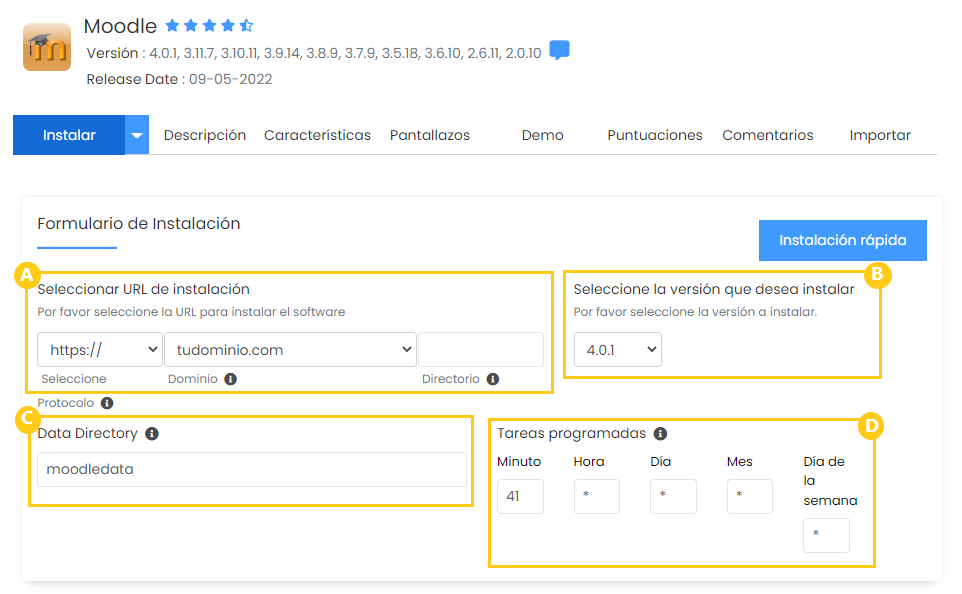Click the Moodle application logo icon
Image resolution: width=962 pixels, height=594 pixels.
coord(47,47)
